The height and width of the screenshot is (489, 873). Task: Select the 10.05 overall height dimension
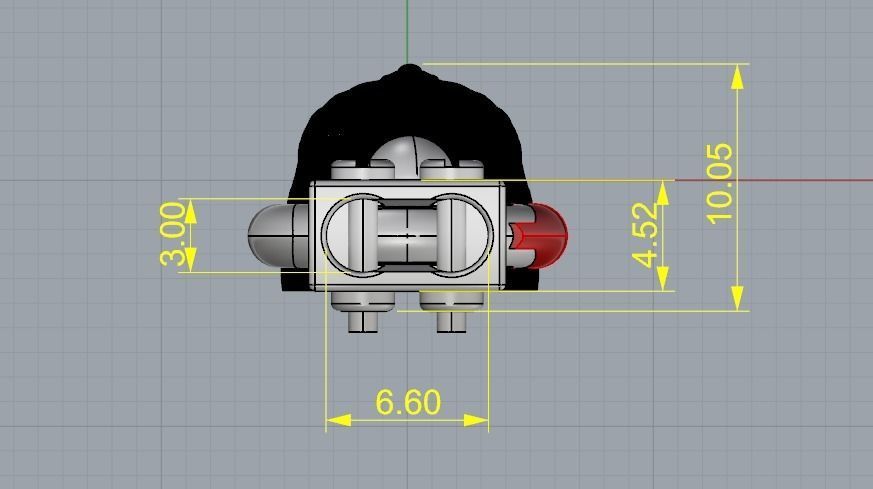[x=720, y=184]
